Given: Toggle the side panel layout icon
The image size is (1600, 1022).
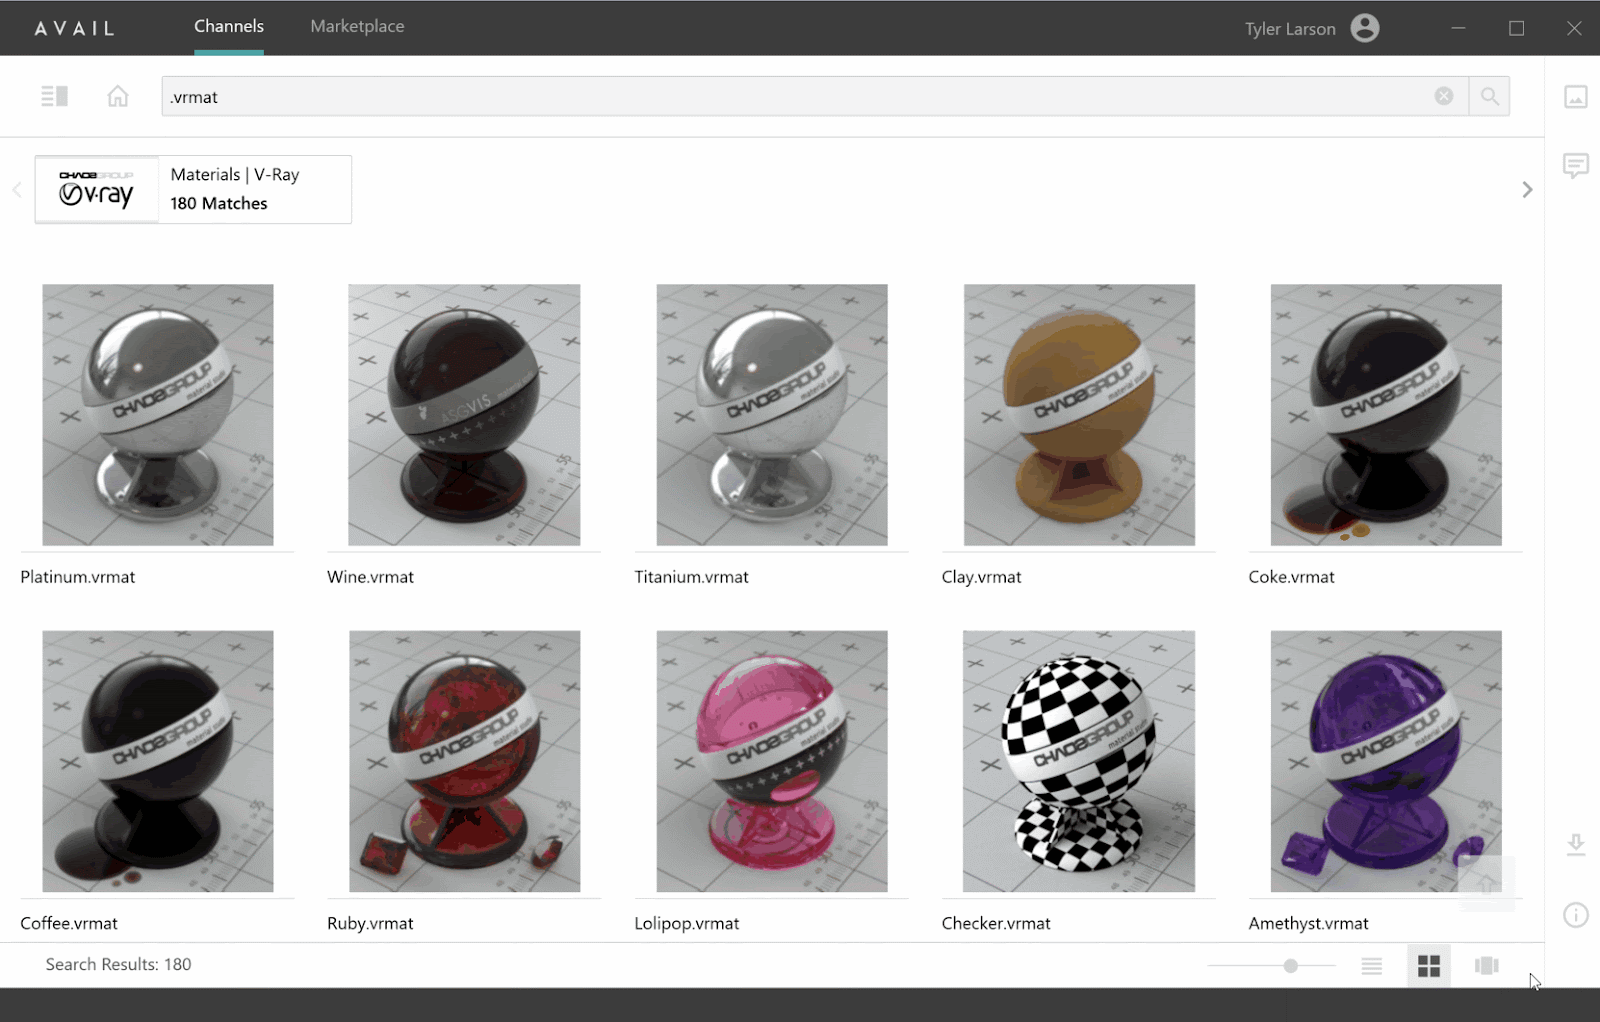Looking at the screenshot, I should (54, 96).
